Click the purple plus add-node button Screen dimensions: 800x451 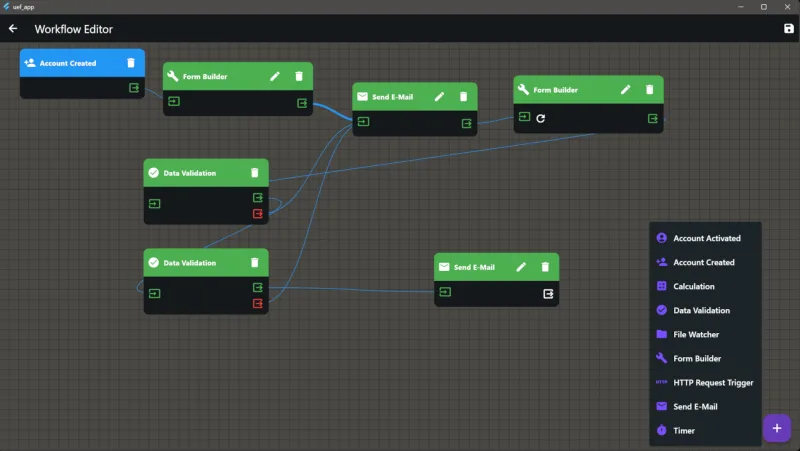tap(777, 428)
